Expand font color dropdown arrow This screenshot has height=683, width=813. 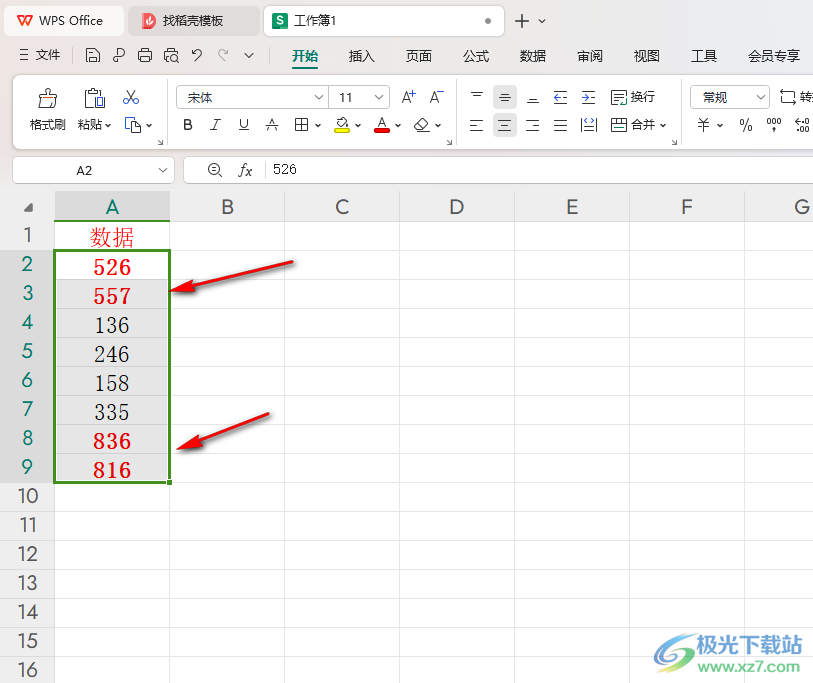(398, 125)
